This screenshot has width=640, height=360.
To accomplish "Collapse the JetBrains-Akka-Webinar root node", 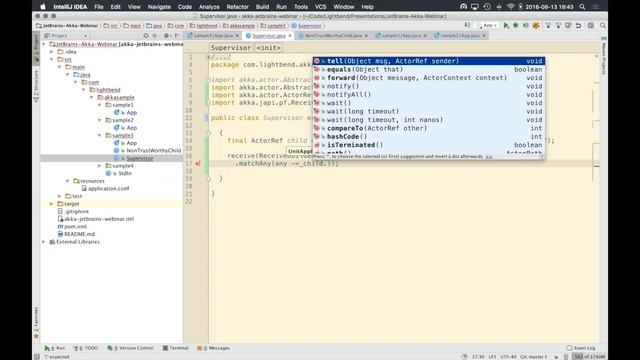I will 44,44.
